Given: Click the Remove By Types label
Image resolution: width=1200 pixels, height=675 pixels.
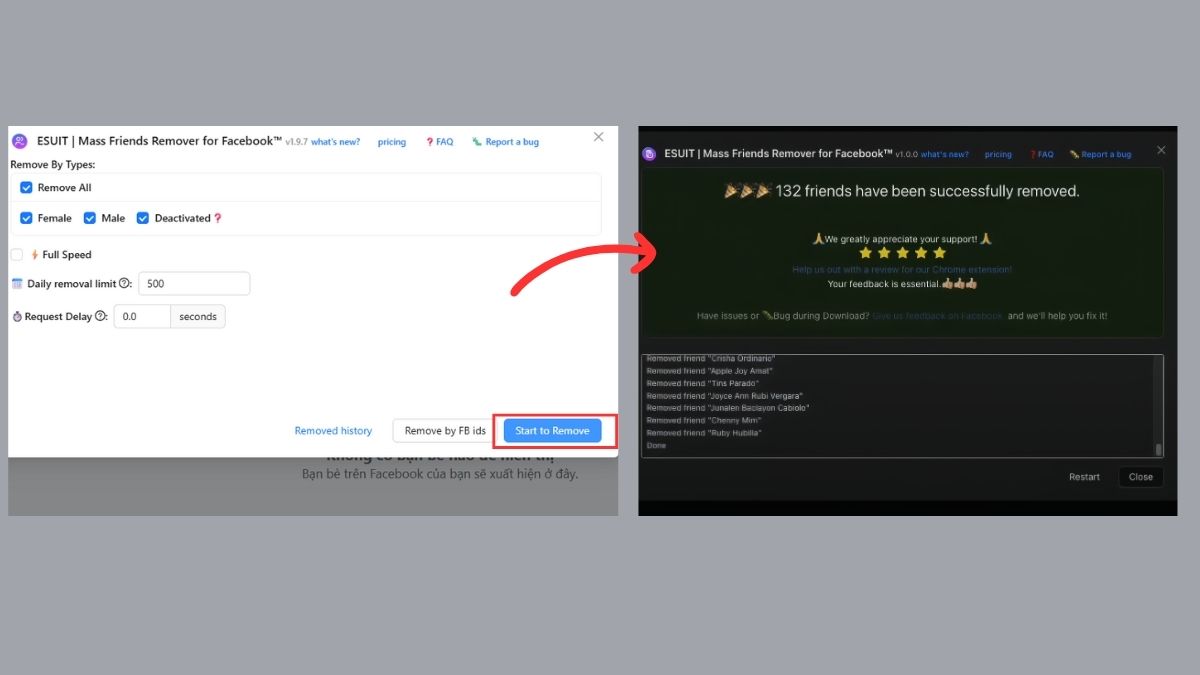Looking at the screenshot, I should 53,164.
